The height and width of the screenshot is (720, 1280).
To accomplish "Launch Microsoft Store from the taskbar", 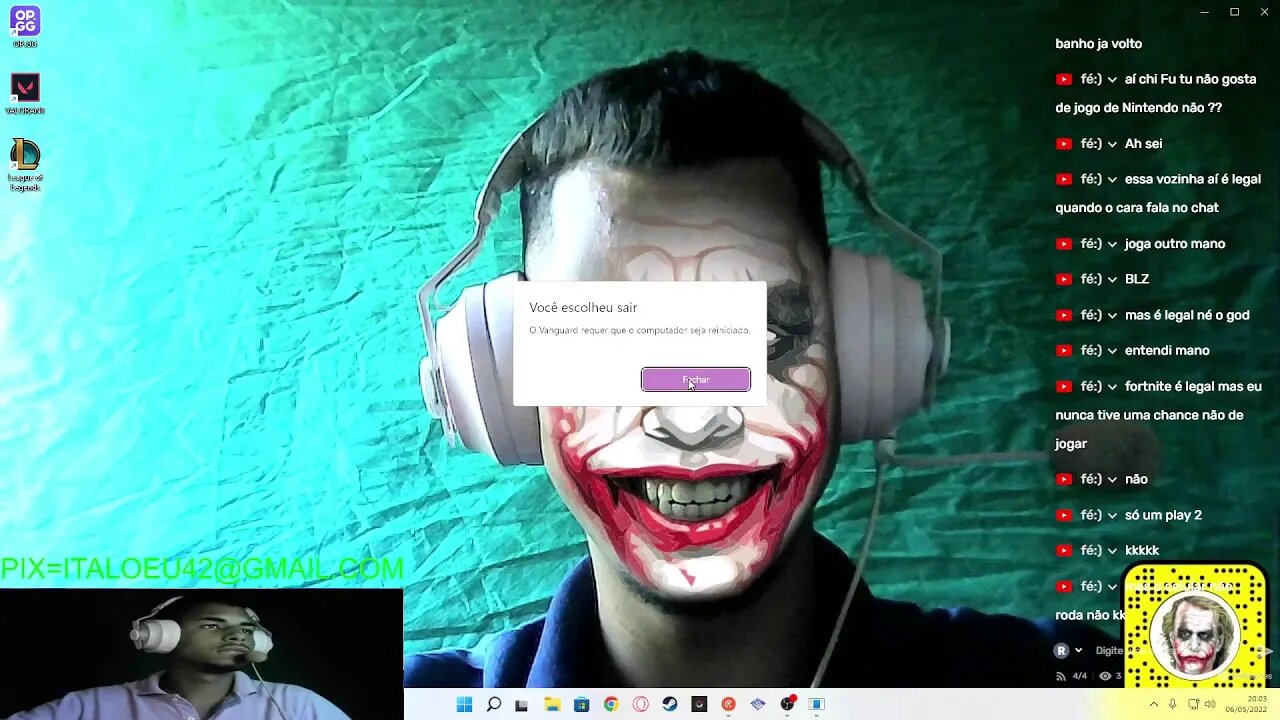I will click(581, 704).
